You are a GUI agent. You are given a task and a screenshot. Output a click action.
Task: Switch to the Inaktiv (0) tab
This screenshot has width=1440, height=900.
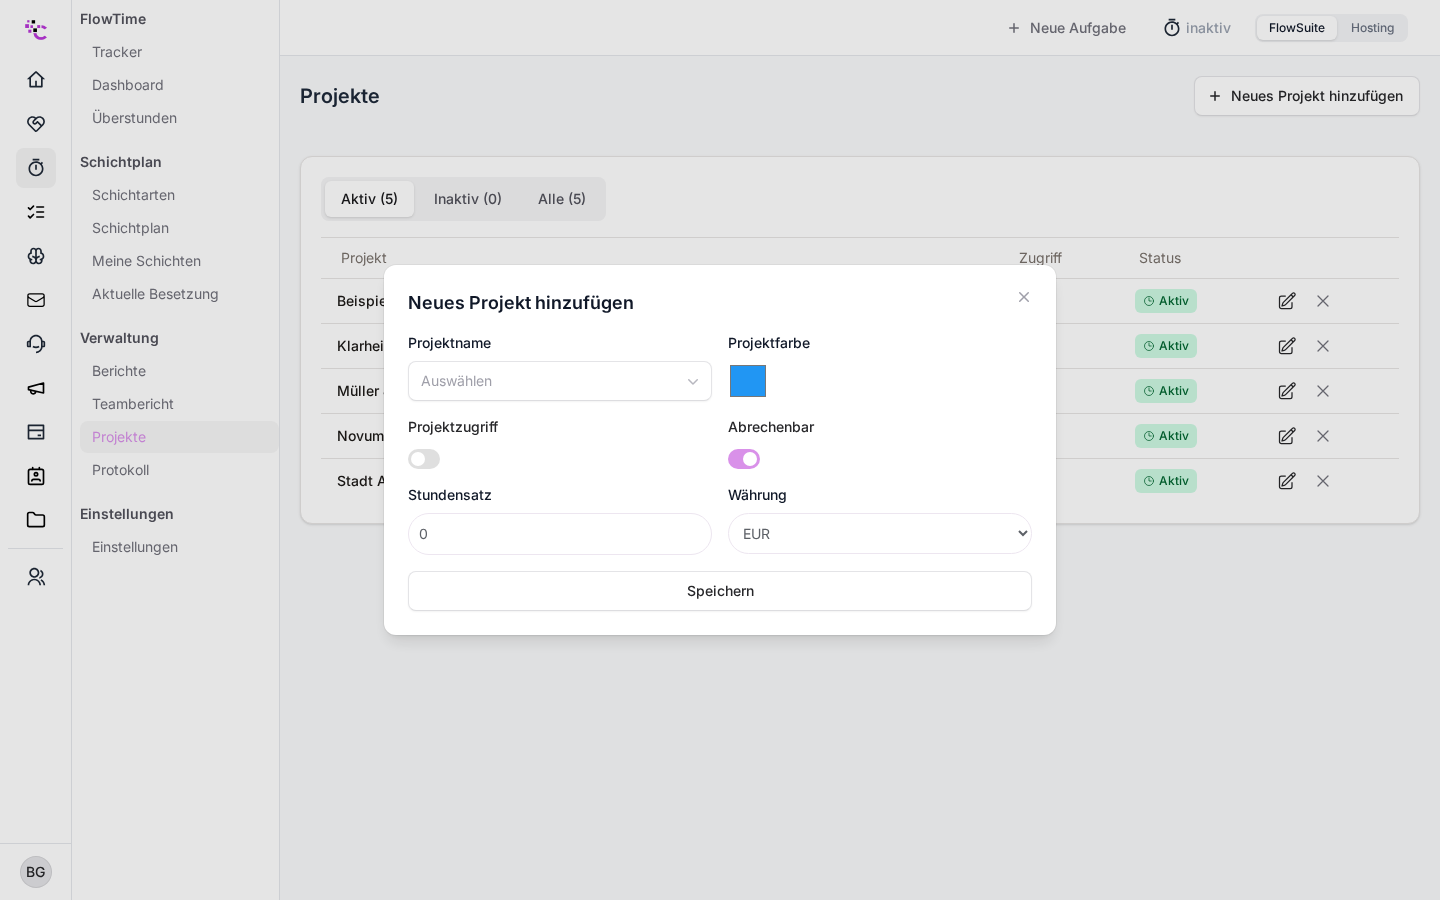click(468, 199)
